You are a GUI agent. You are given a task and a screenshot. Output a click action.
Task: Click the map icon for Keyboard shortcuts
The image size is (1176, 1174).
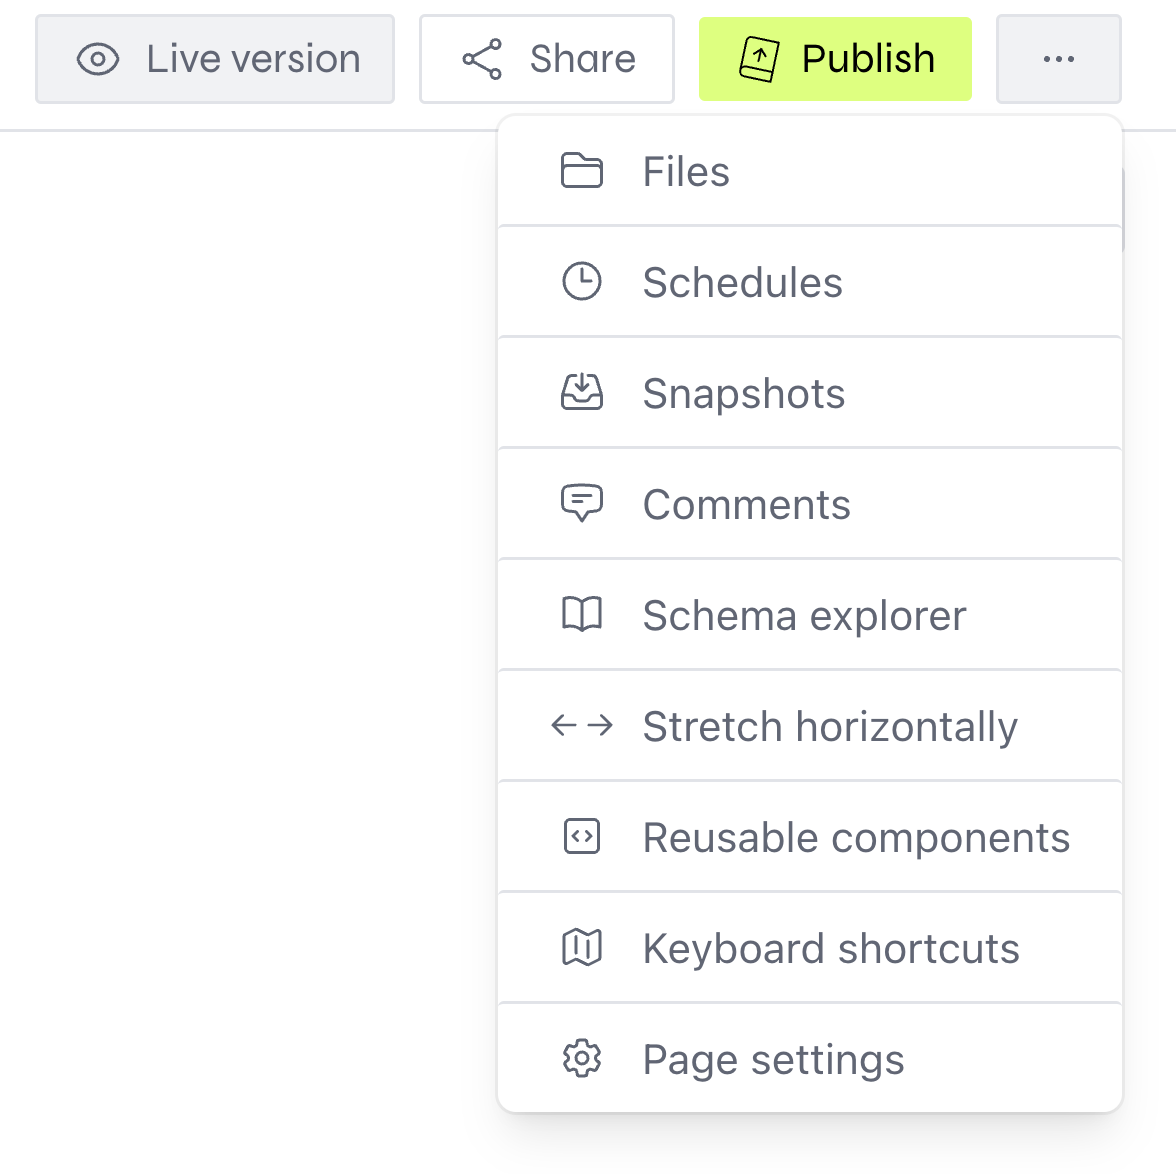[x=582, y=947]
